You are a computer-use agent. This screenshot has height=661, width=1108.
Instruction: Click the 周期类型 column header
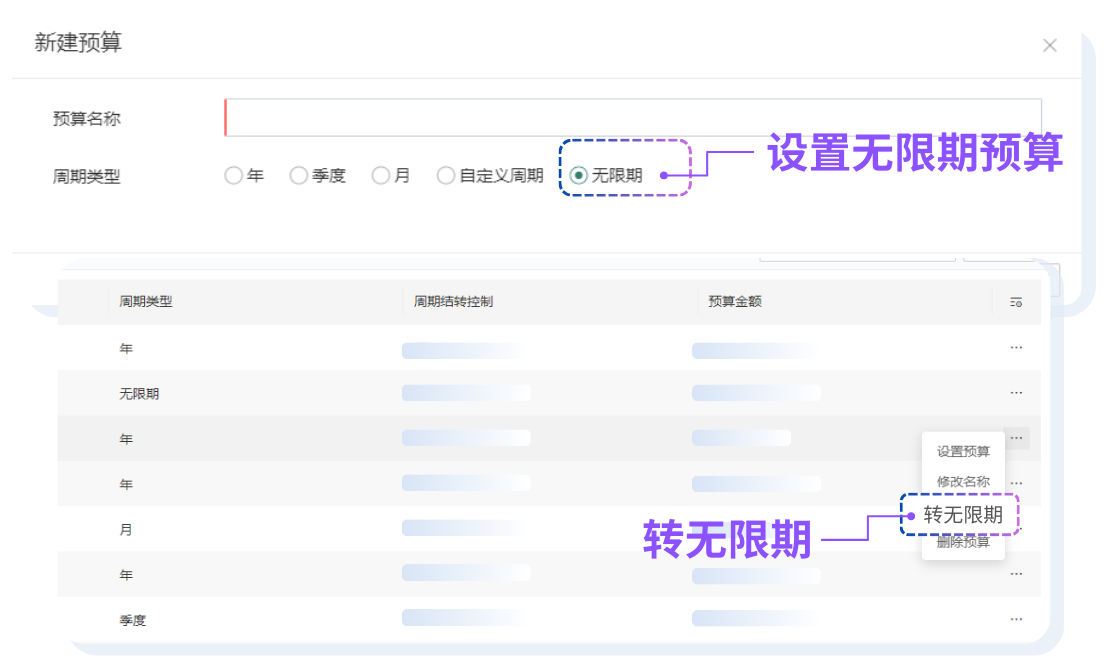tap(146, 302)
